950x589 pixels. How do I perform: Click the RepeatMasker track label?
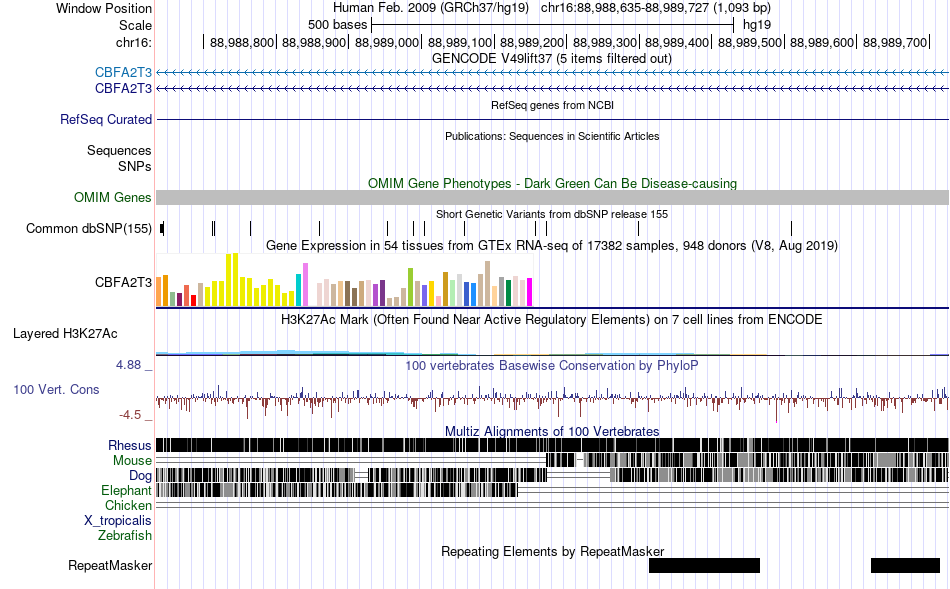coord(110,565)
